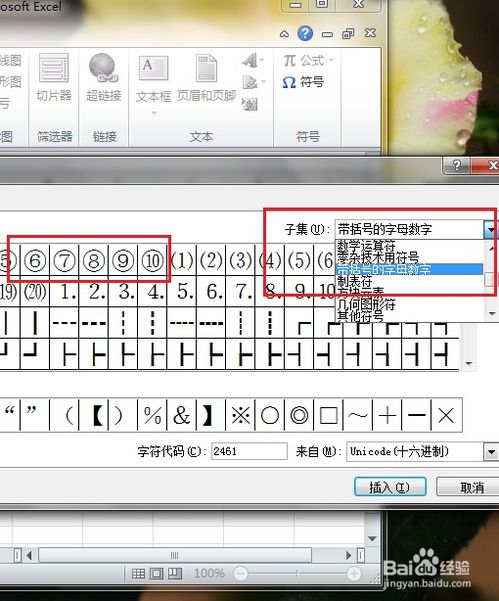Expand the WordArt dropdown arrow
499x601 pixels.
point(262,60)
